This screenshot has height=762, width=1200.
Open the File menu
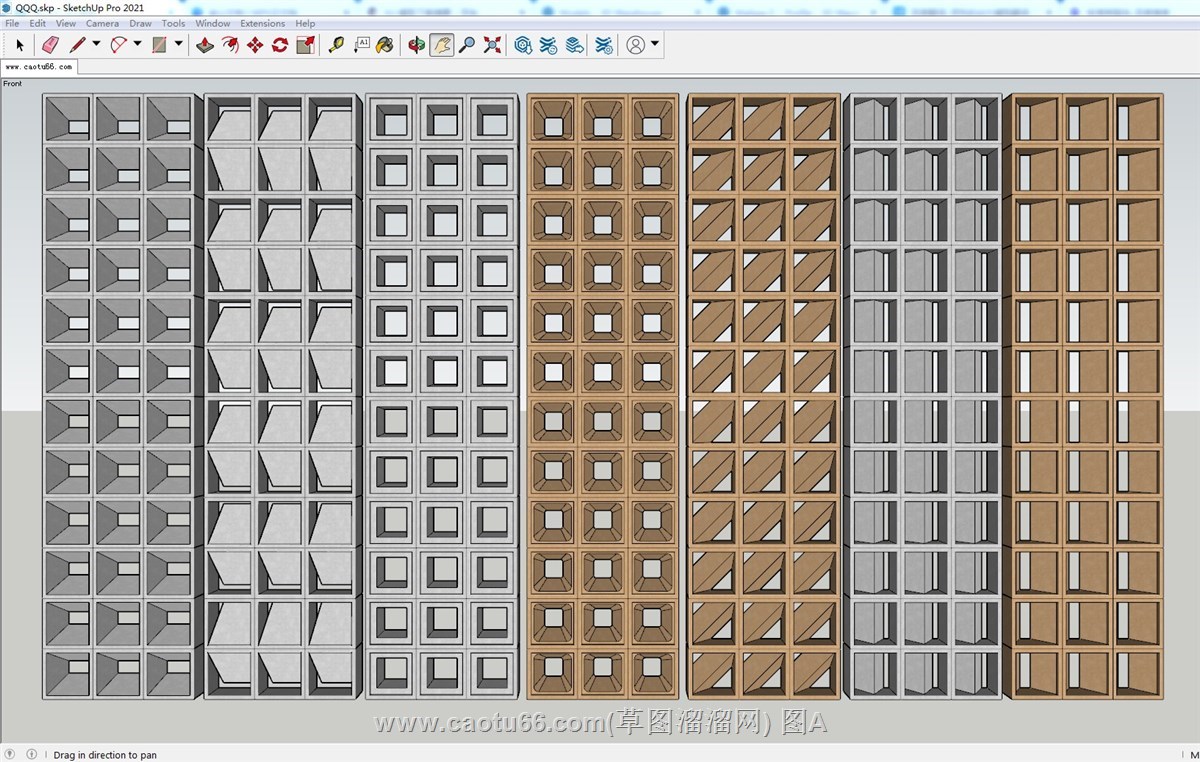point(12,23)
